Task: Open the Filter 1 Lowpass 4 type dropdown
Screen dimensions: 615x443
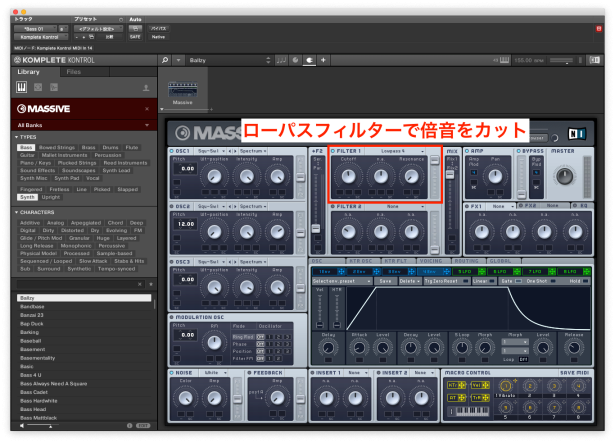Action: click(401, 151)
